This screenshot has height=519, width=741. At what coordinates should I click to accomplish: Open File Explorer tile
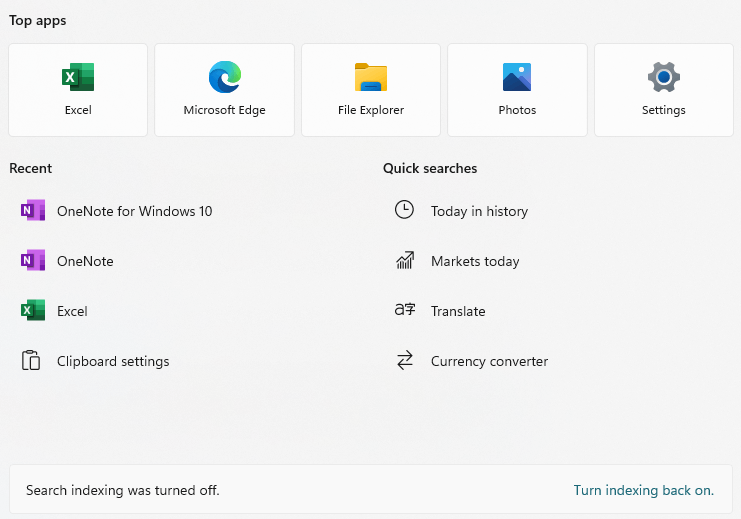tap(371, 90)
